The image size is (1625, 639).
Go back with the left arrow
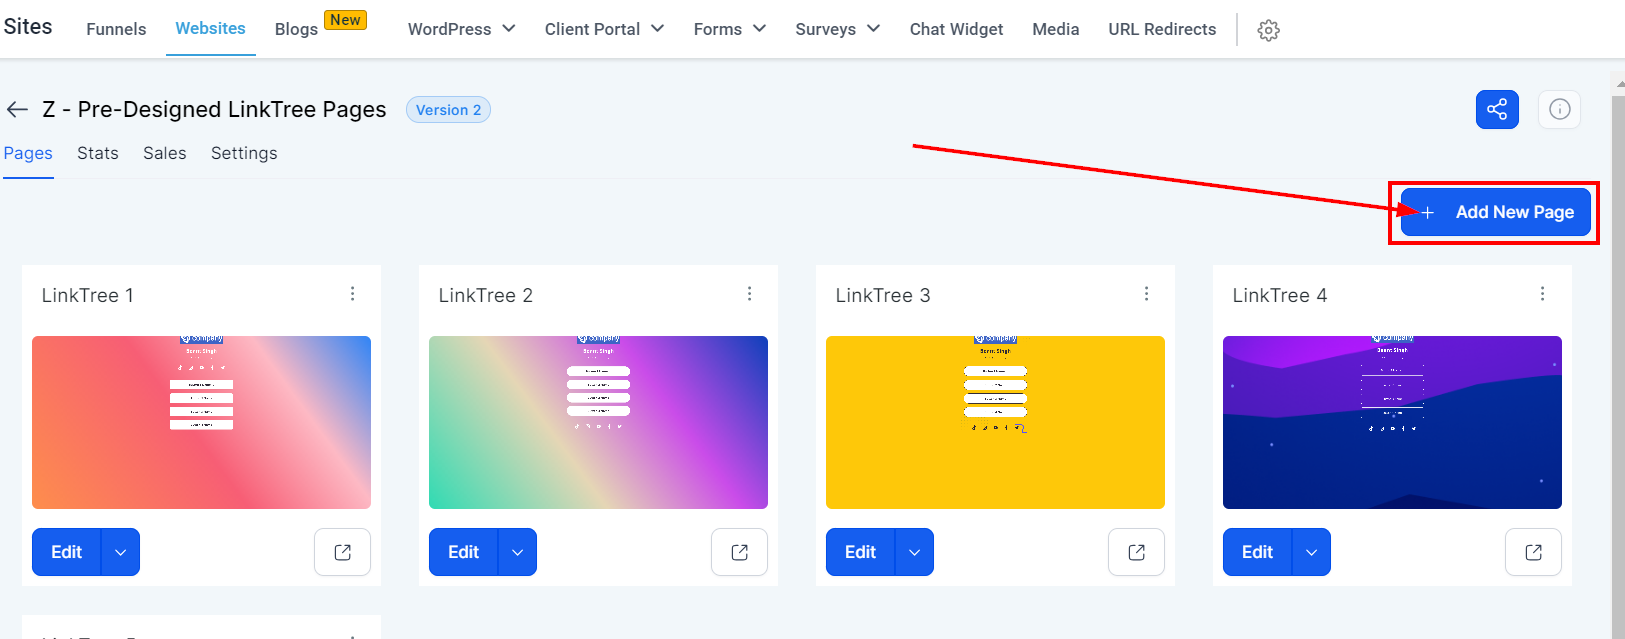[x=17, y=109]
